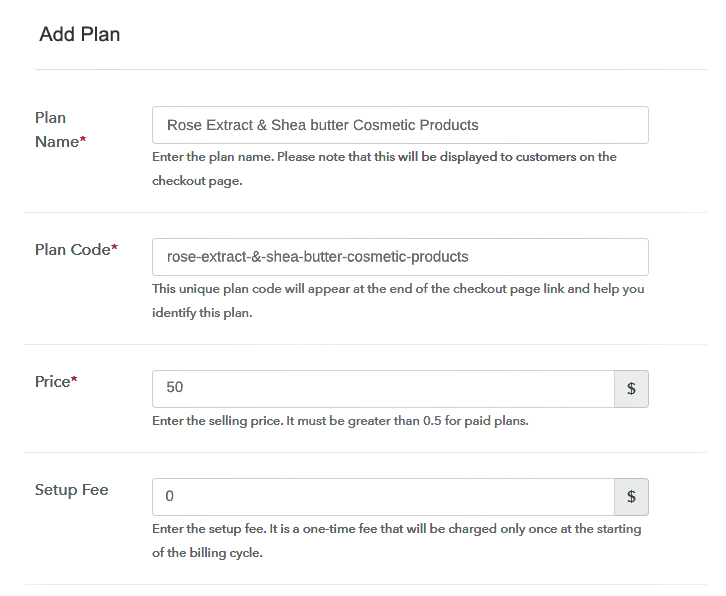Click the Setup Fee label
The image size is (726, 596).
click(x=72, y=490)
